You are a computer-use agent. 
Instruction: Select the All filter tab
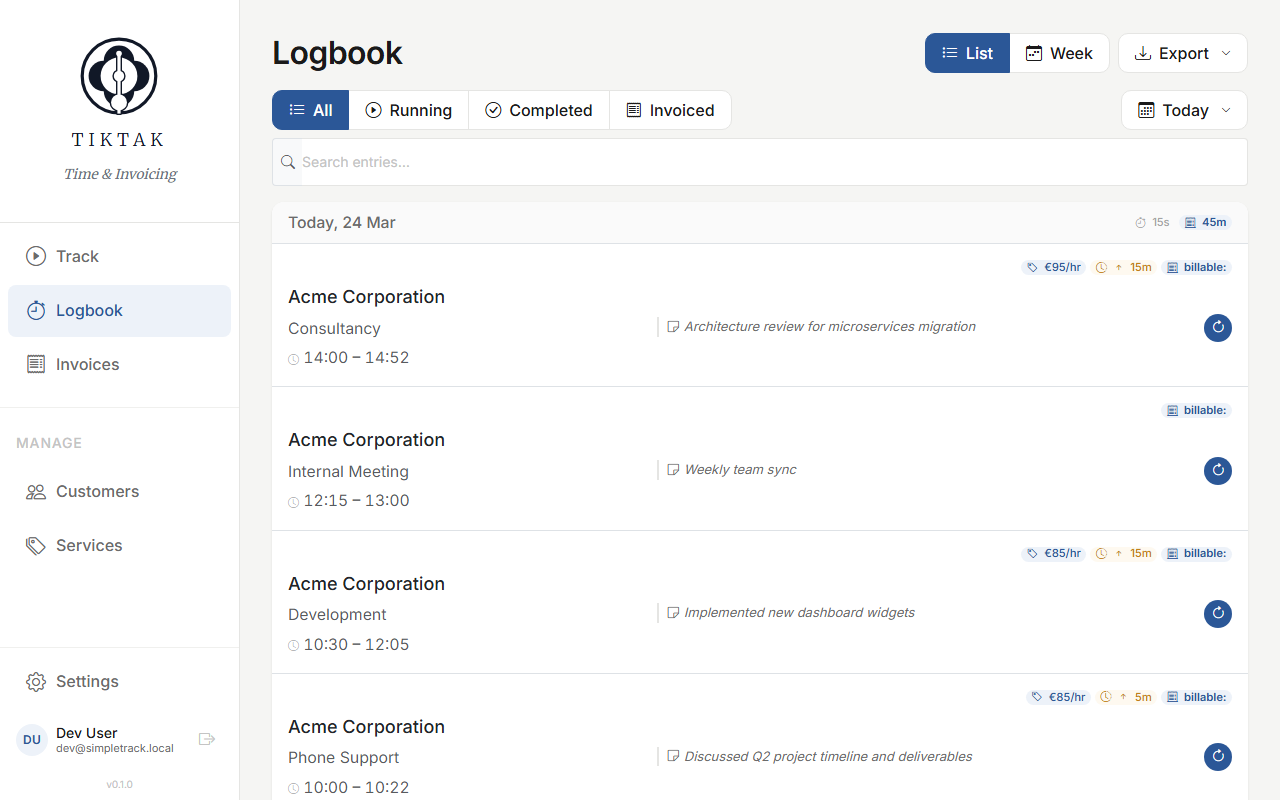310,110
